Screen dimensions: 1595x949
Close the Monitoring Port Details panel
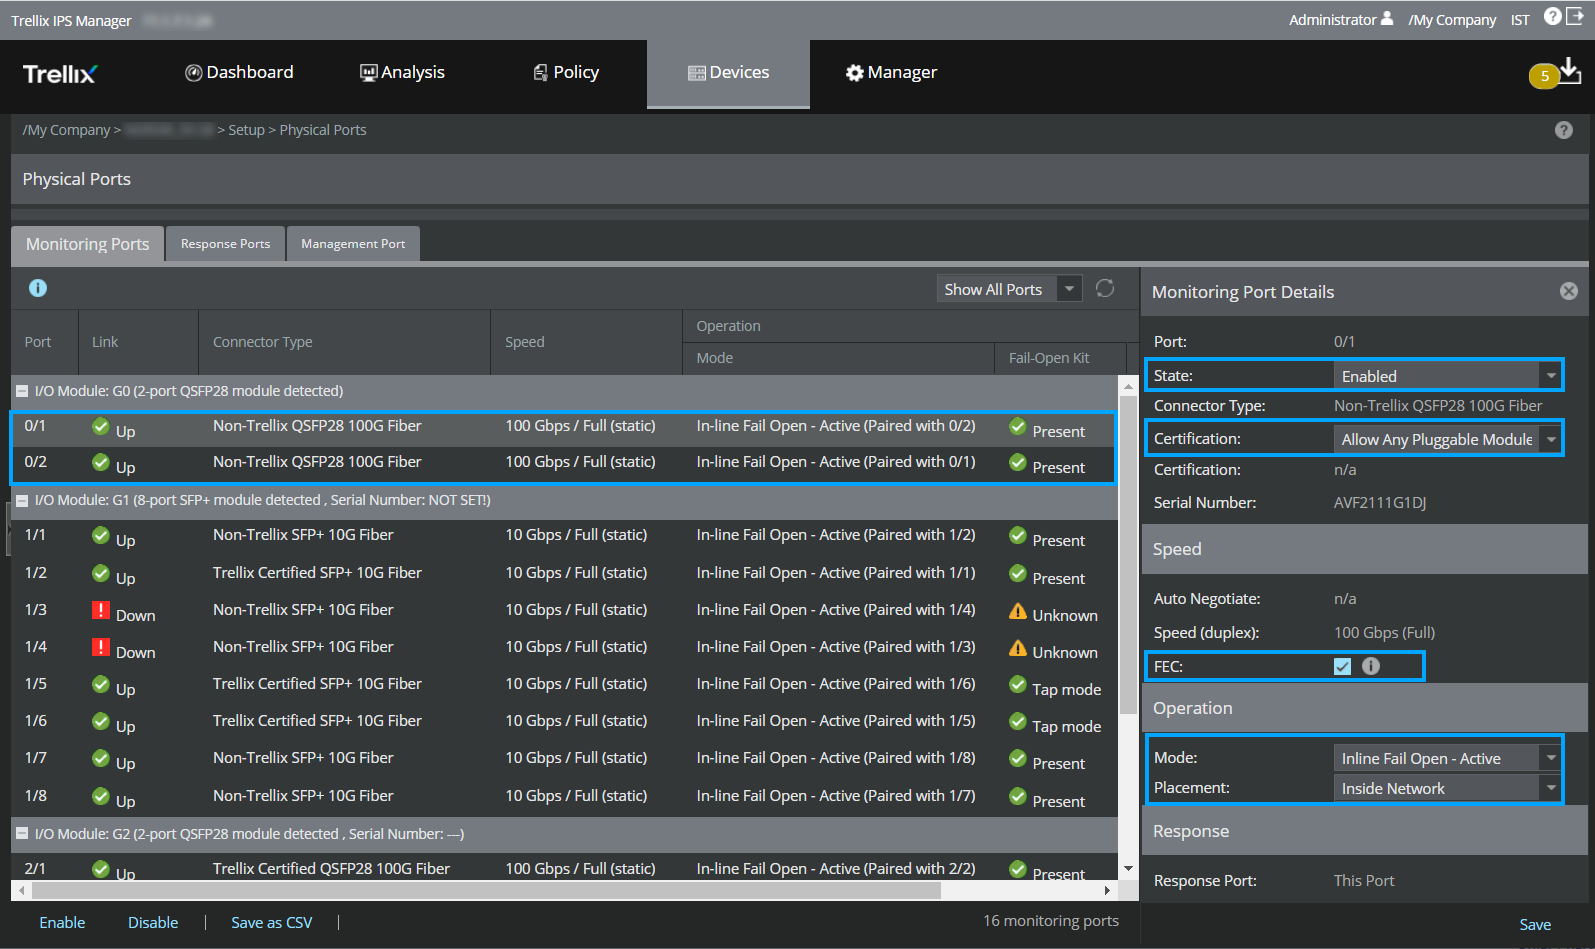pos(1569,291)
